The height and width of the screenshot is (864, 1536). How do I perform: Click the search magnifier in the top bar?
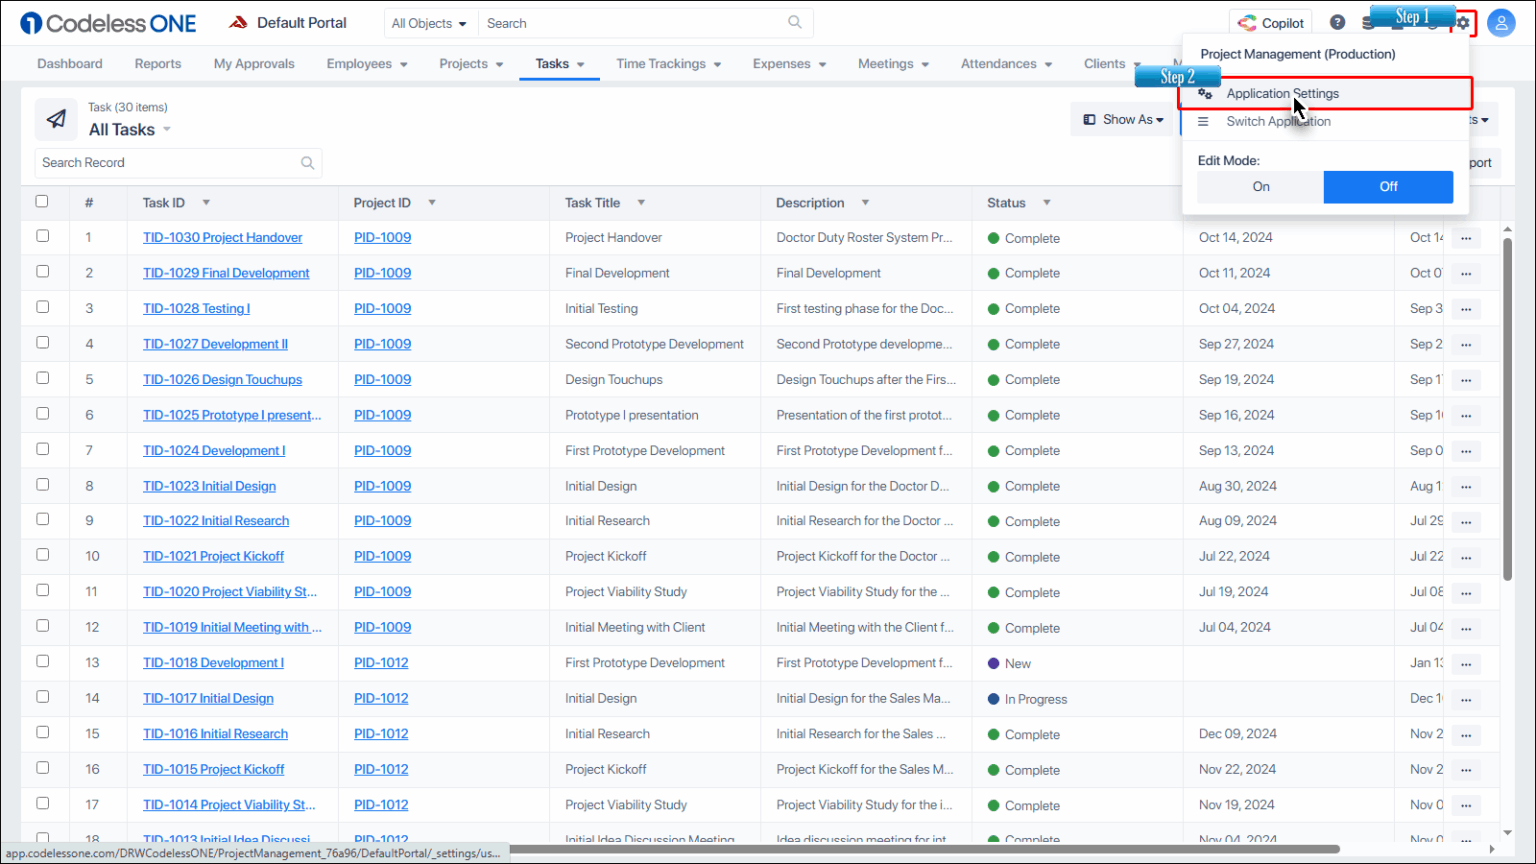[795, 22]
